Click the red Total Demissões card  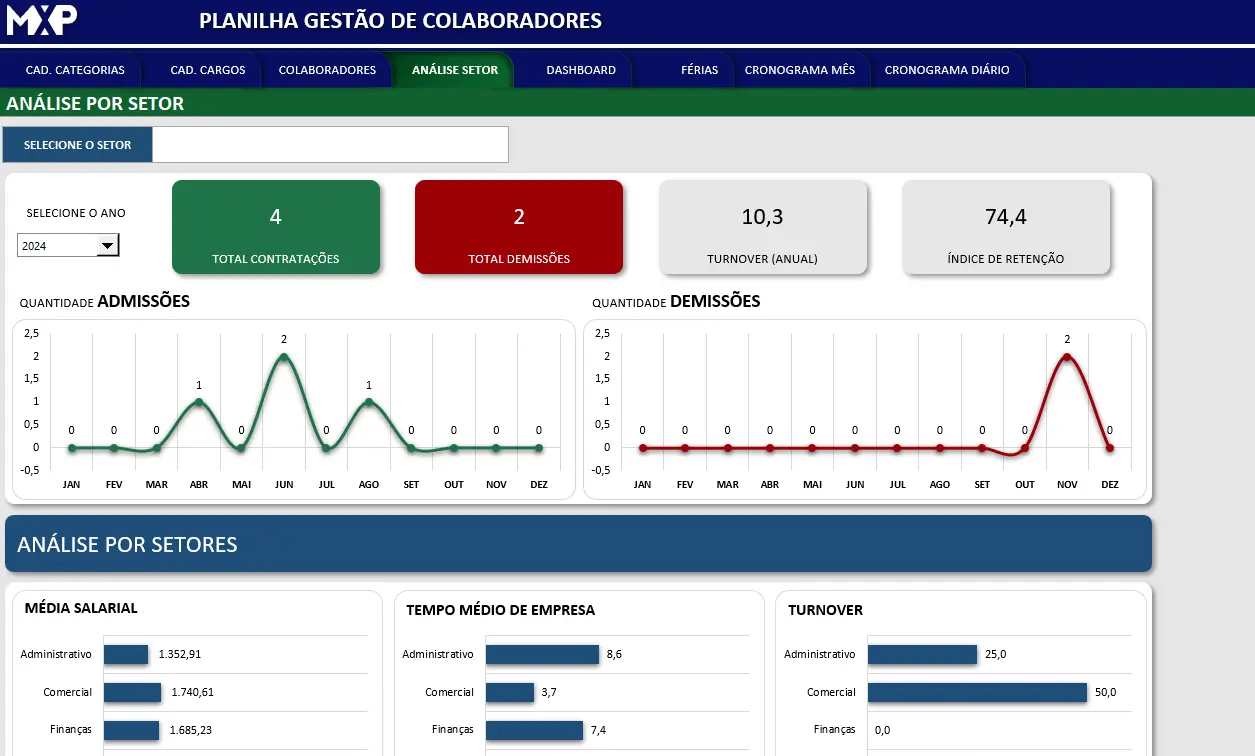point(519,227)
